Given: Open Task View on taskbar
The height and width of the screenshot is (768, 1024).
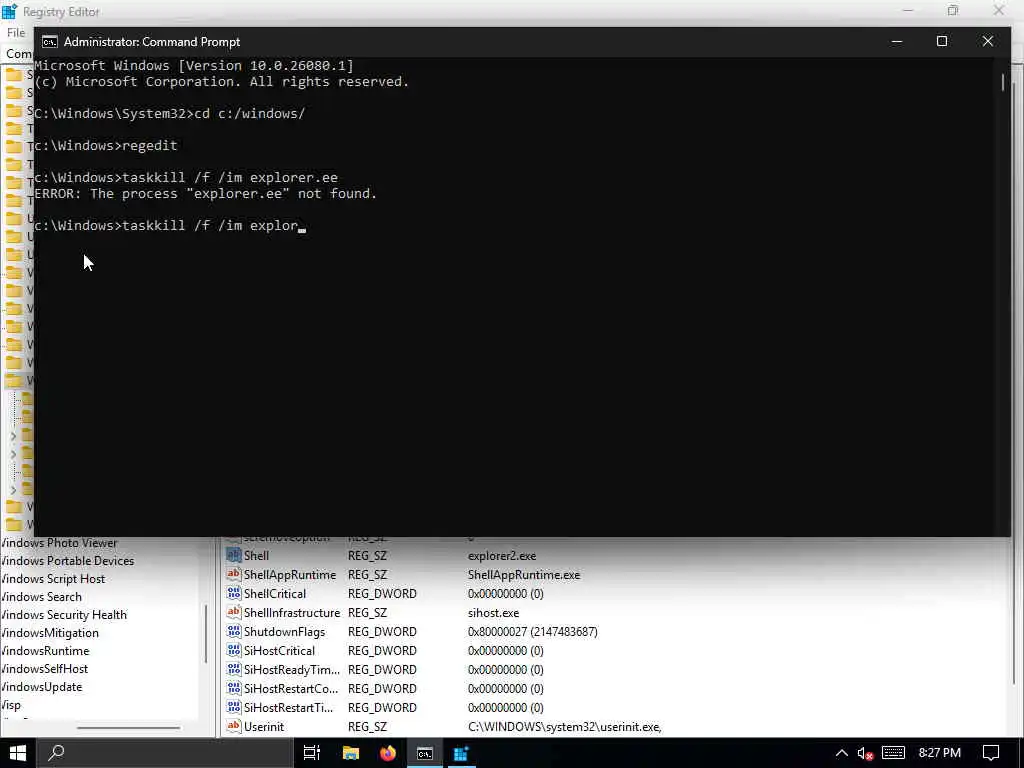Looking at the screenshot, I should tap(312, 753).
